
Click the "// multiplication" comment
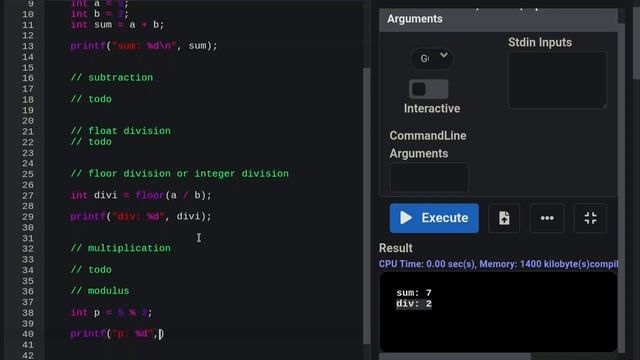click(120, 248)
